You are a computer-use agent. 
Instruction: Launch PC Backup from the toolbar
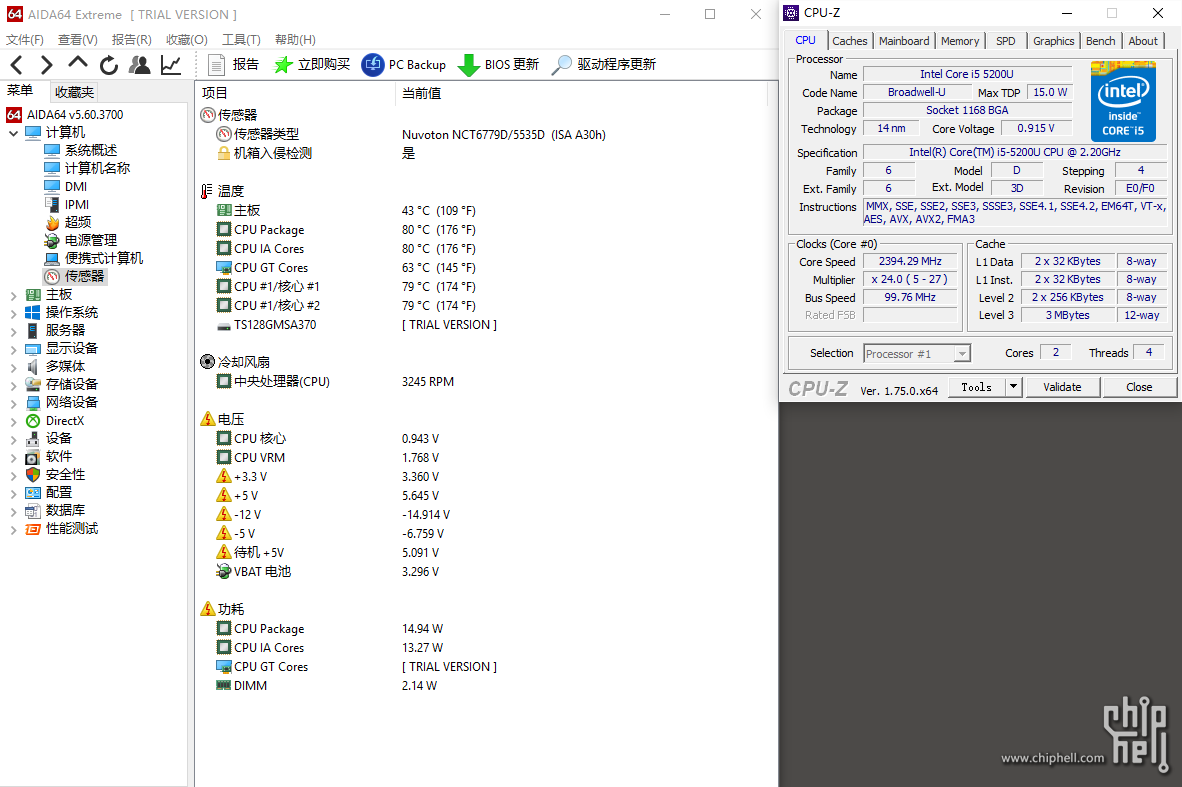pyautogui.click(x=403, y=65)
